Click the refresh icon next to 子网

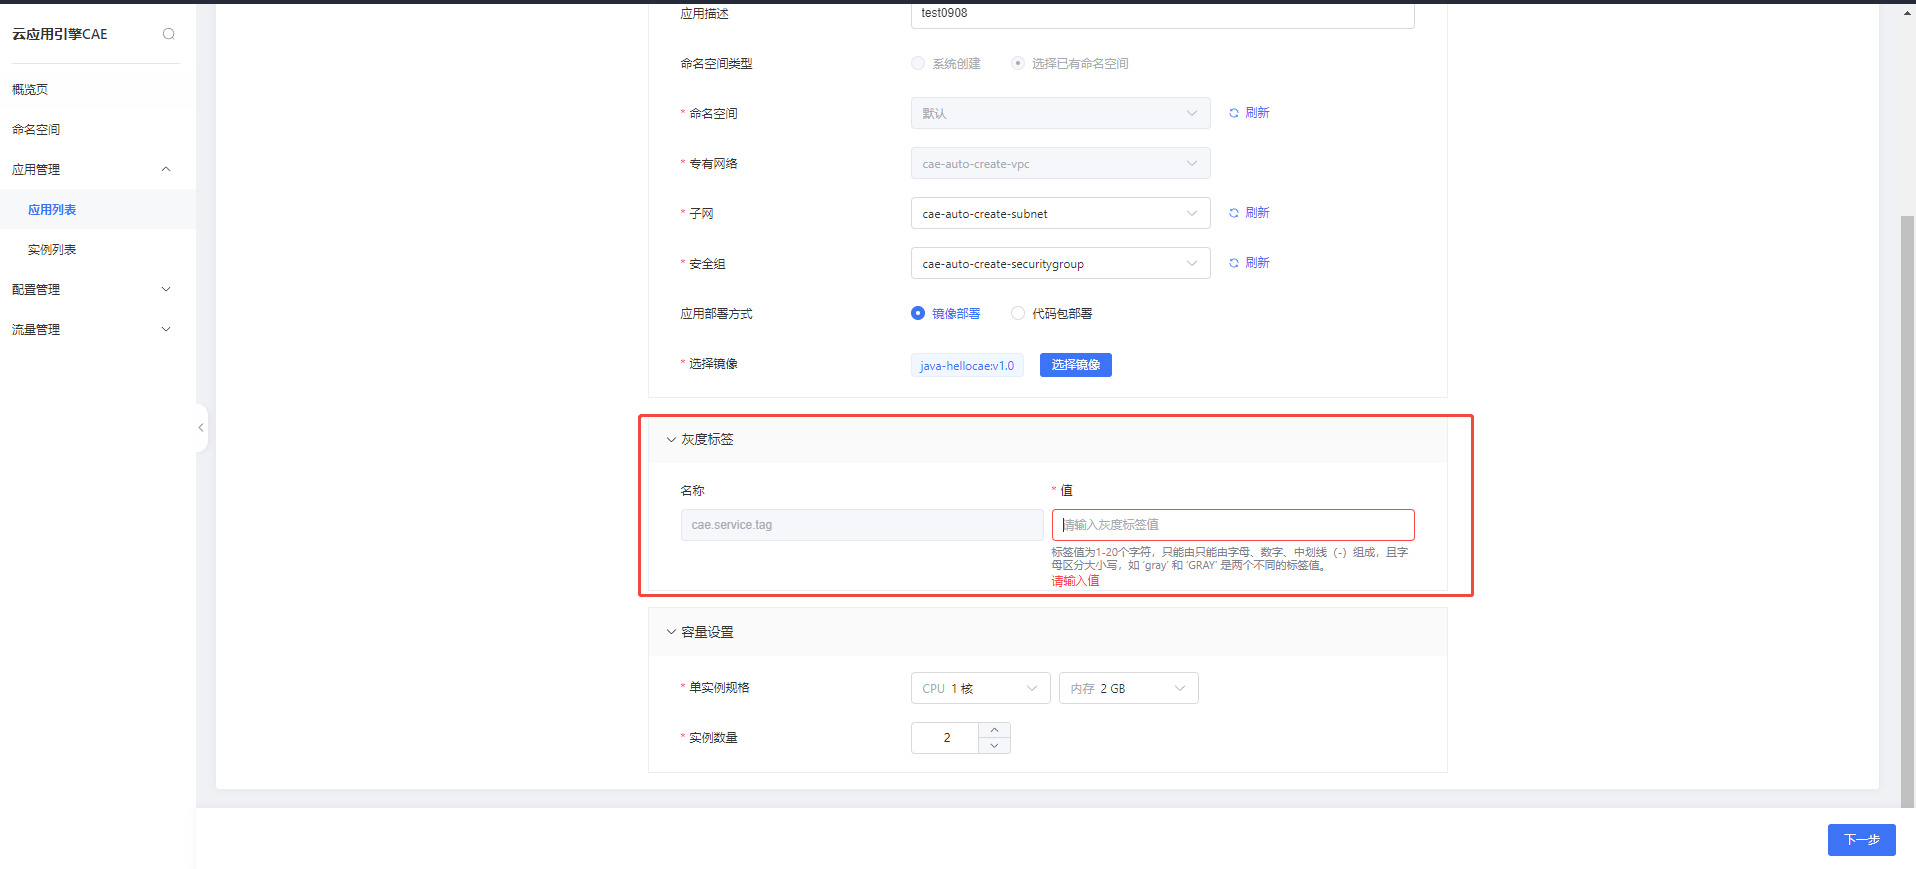(x=1234, y=213)
